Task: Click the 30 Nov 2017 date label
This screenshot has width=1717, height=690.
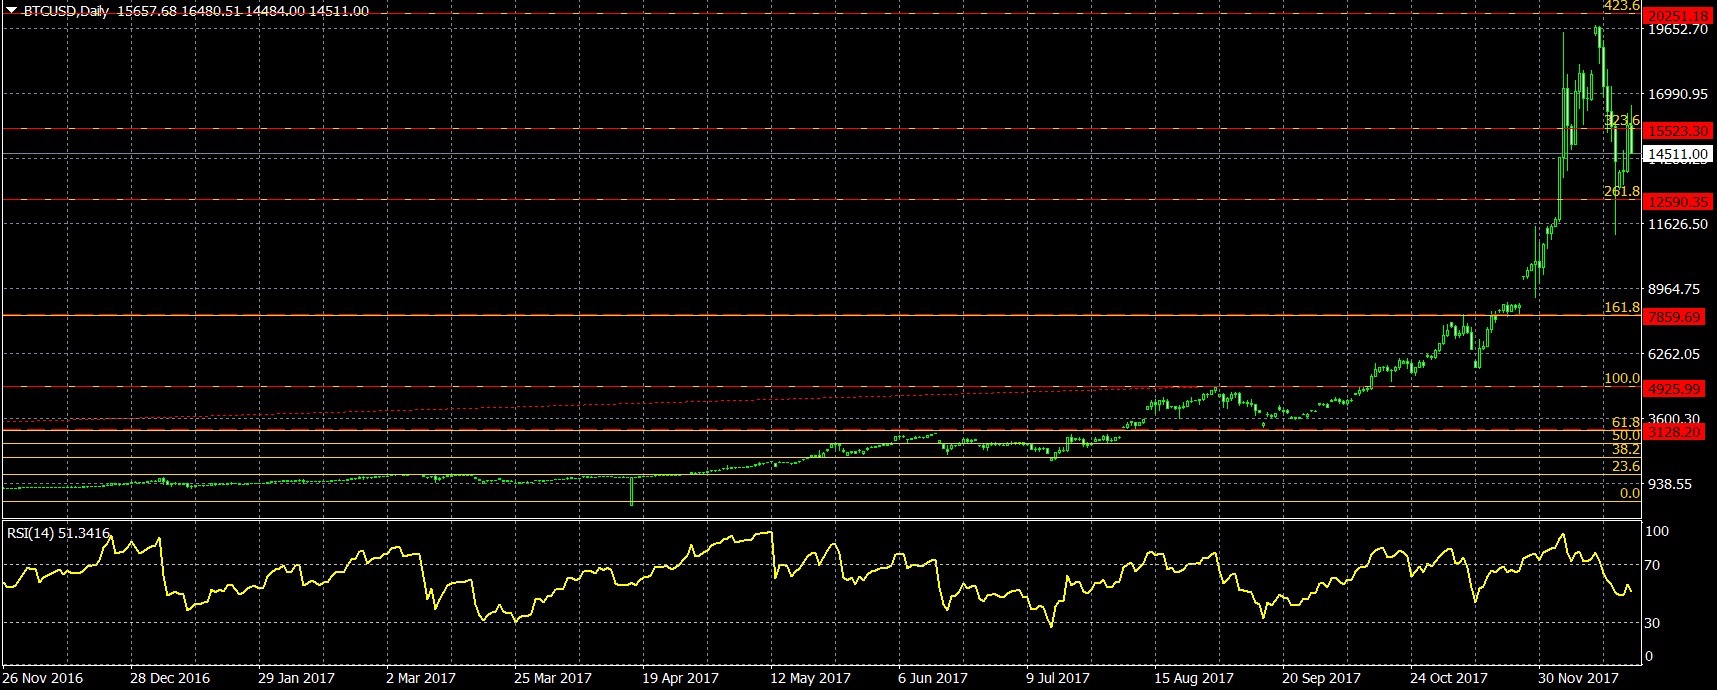Action: [1577, 678]
